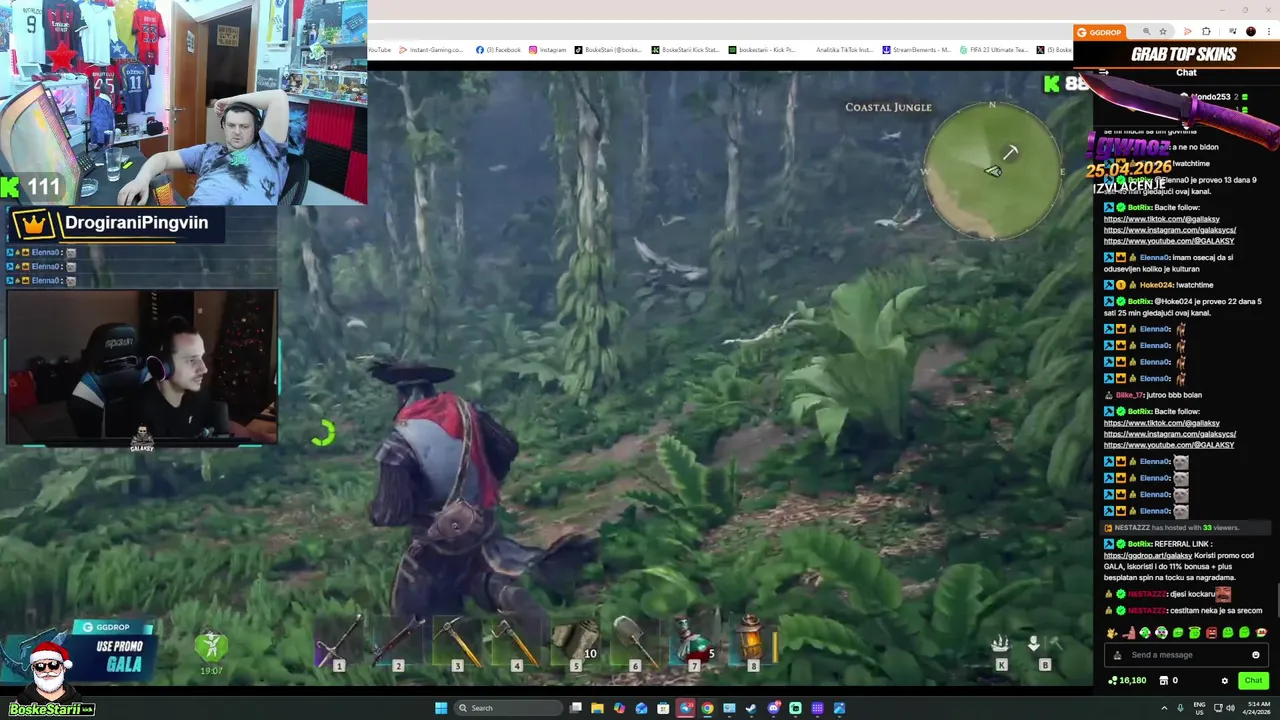Select hotbar slot 3 pickaxe

tap(457, 642)
